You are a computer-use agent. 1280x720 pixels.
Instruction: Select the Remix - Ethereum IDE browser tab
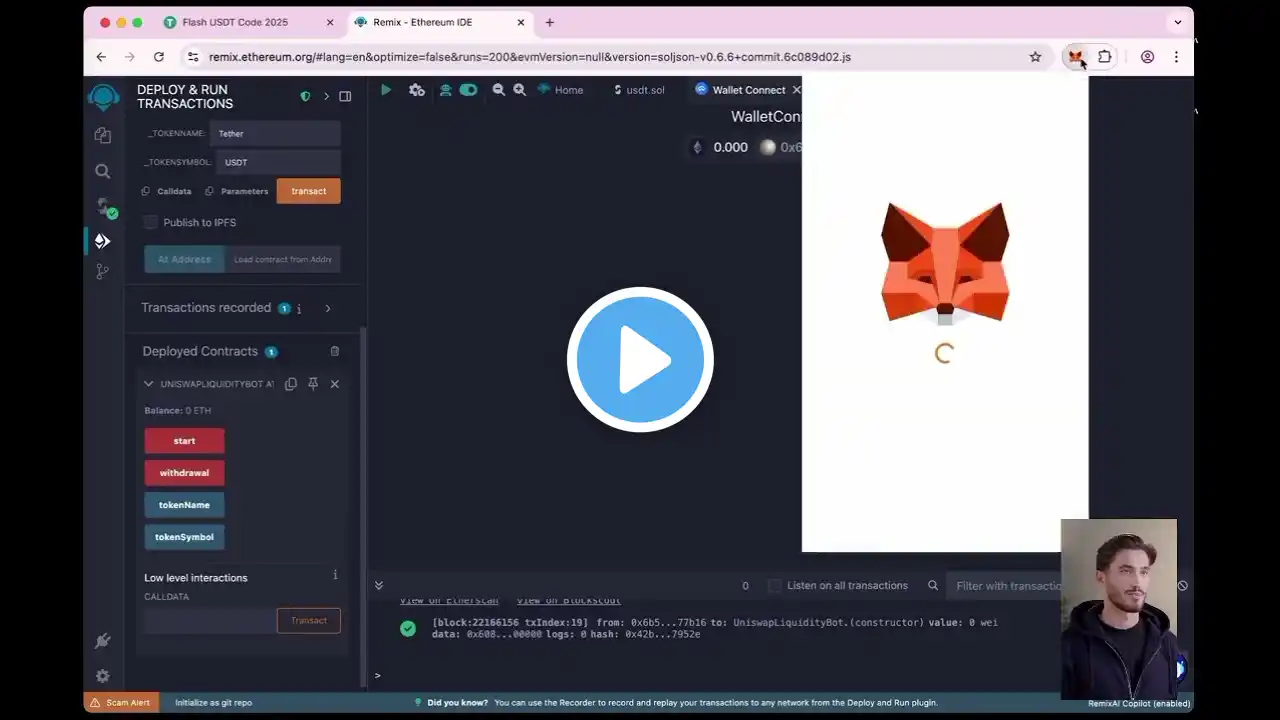442,22
